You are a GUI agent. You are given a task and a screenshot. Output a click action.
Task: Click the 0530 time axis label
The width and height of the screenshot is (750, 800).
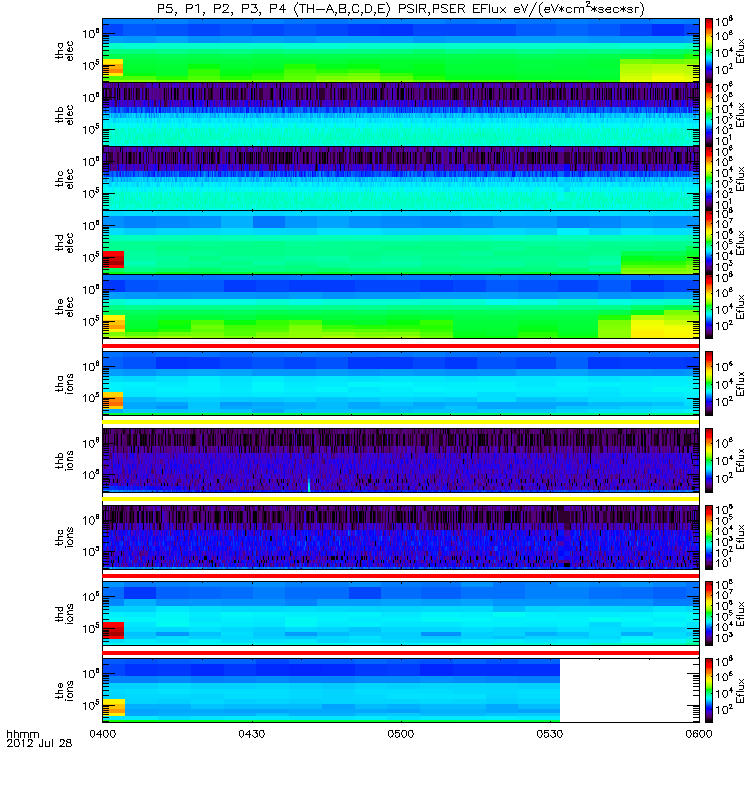pyautogui.click(x=550, y=734)
